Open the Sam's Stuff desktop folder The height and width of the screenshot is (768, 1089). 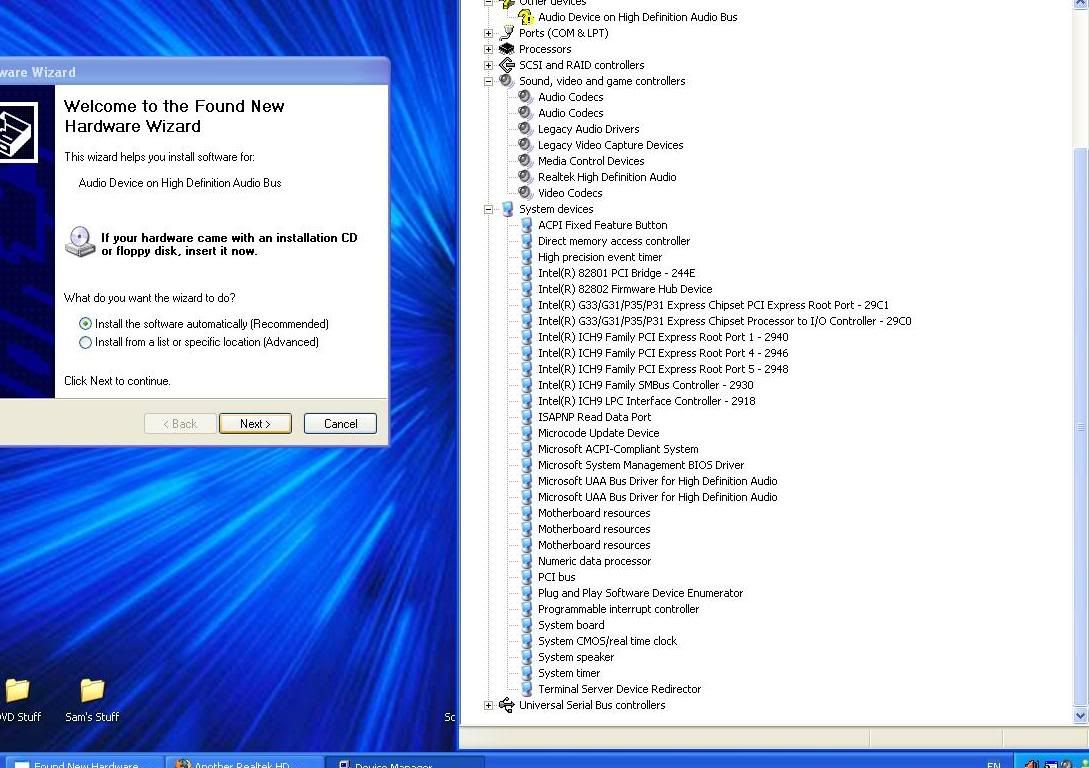92,691
